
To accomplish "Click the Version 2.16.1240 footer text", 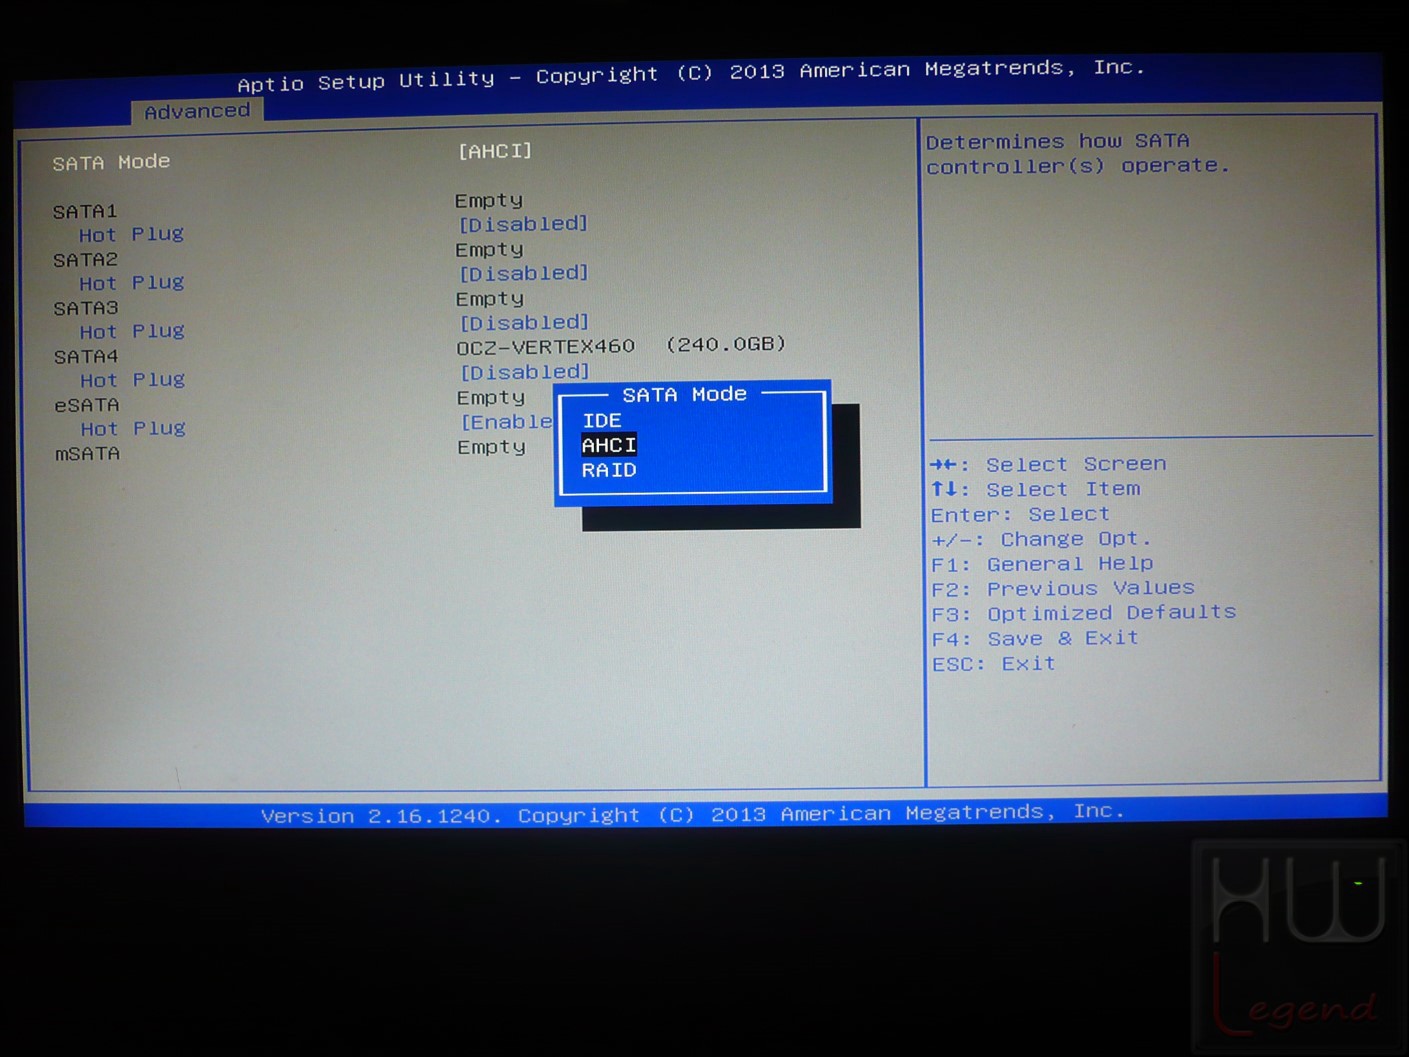I will (693, 813).
